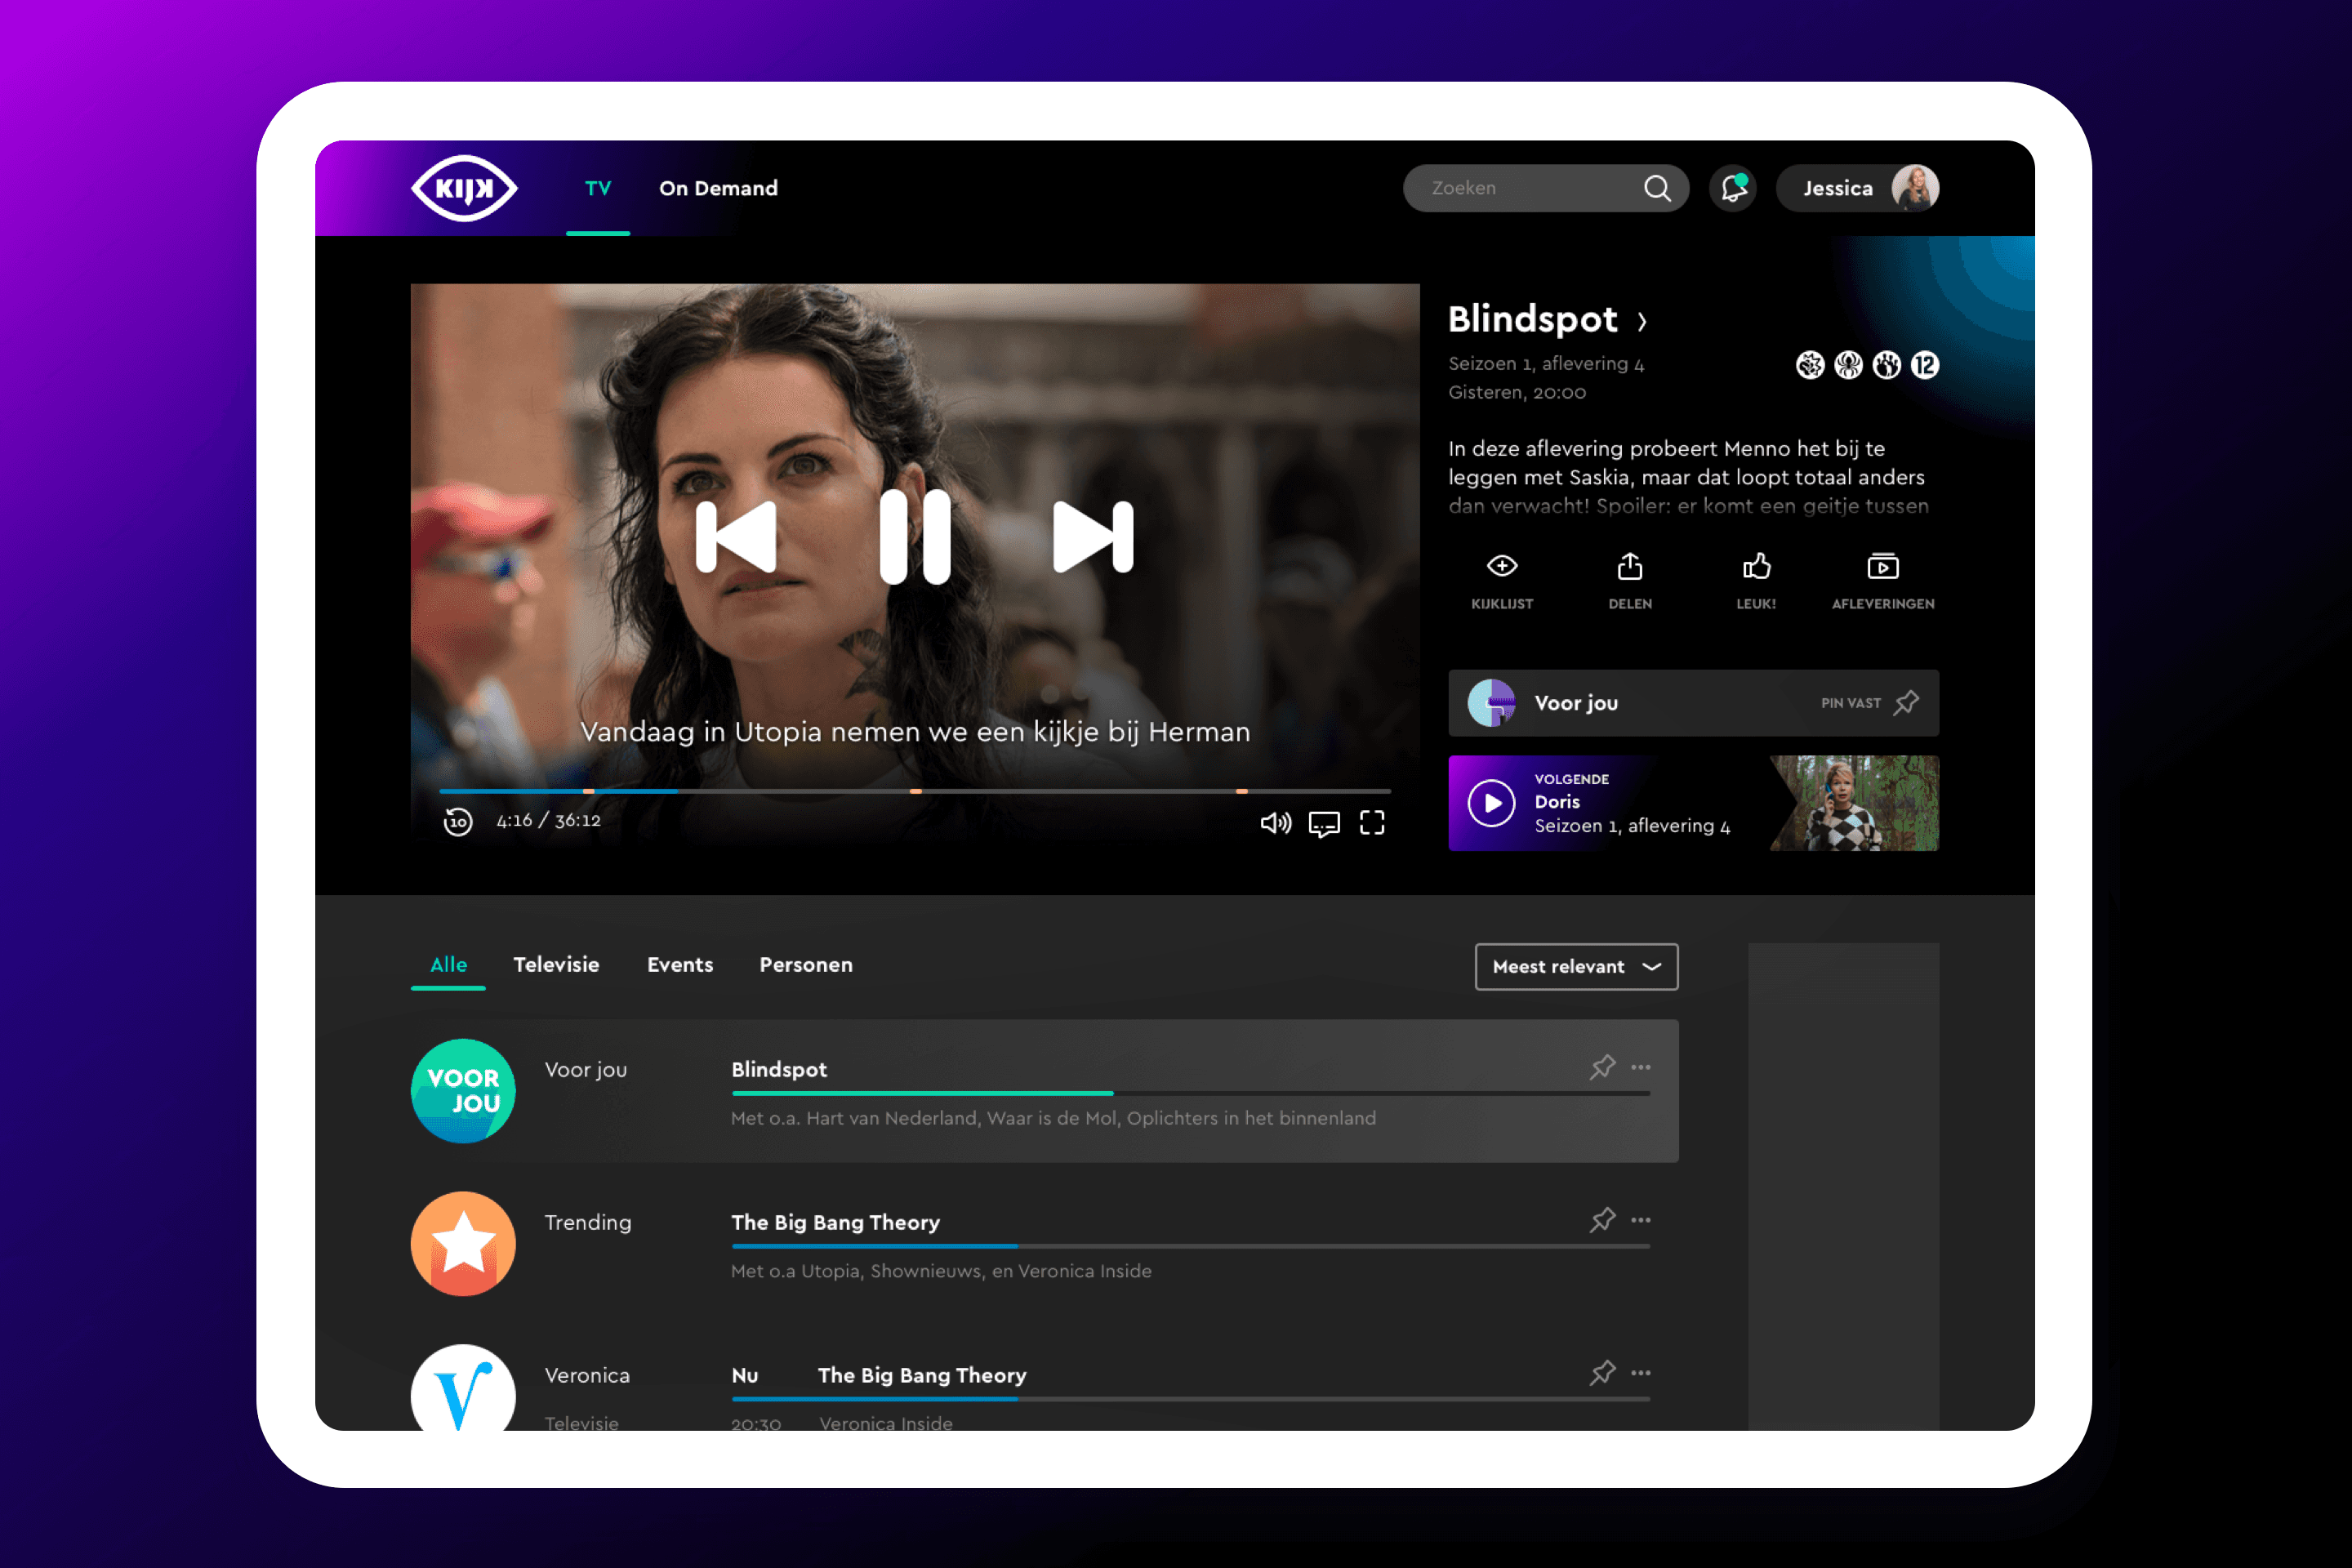Click the '4:16 / 36:12' time display
The height and width of the screenshot is (1568, 2352).
pos(549,820)
